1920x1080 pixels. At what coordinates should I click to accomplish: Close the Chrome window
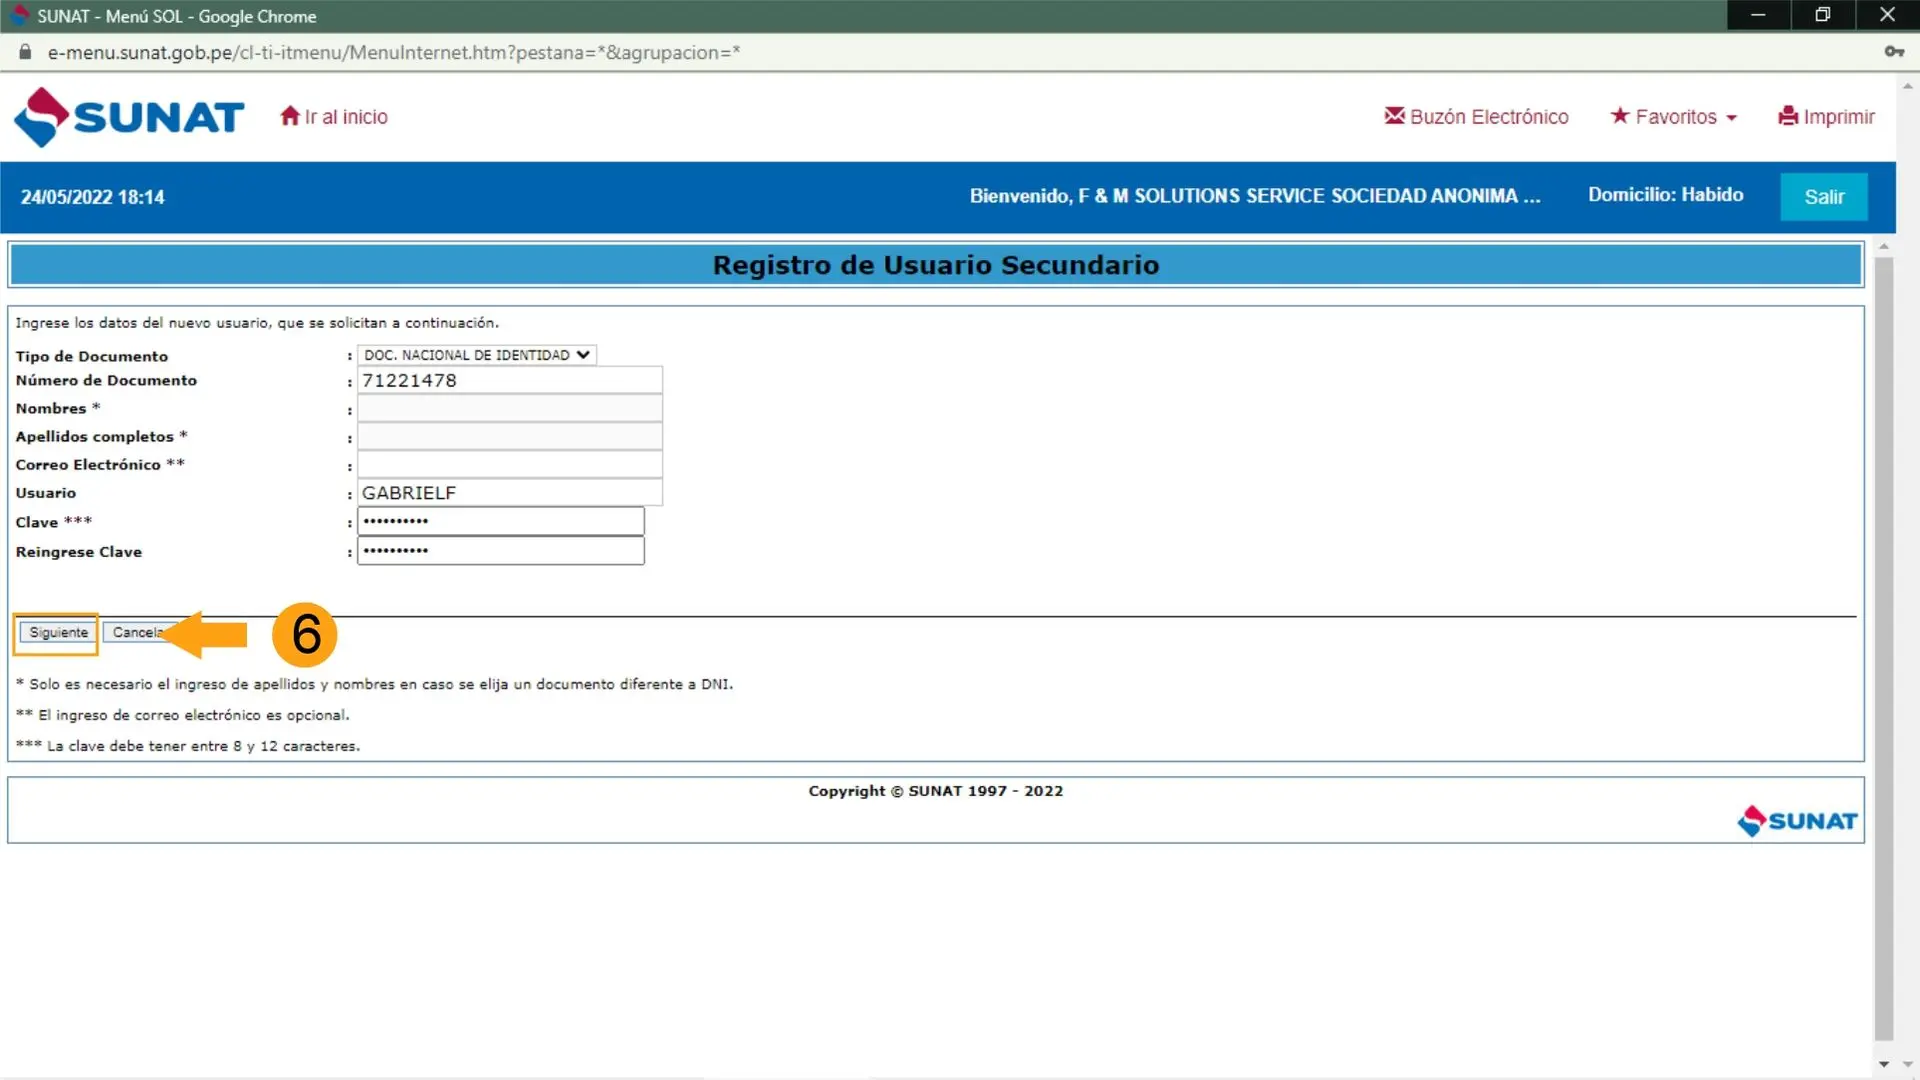click(1887, 15)
